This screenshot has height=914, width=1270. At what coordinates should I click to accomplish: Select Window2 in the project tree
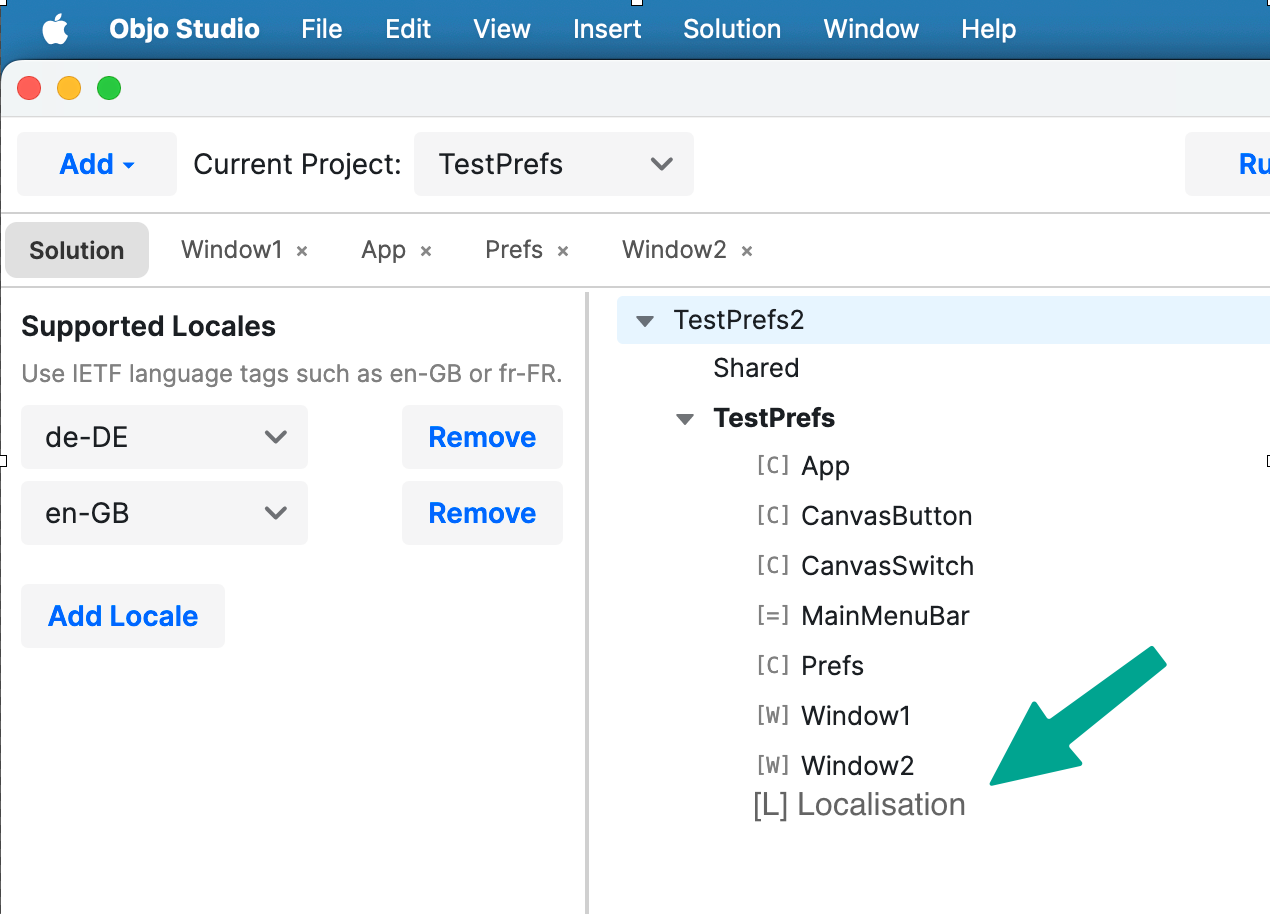coord(858,766)
